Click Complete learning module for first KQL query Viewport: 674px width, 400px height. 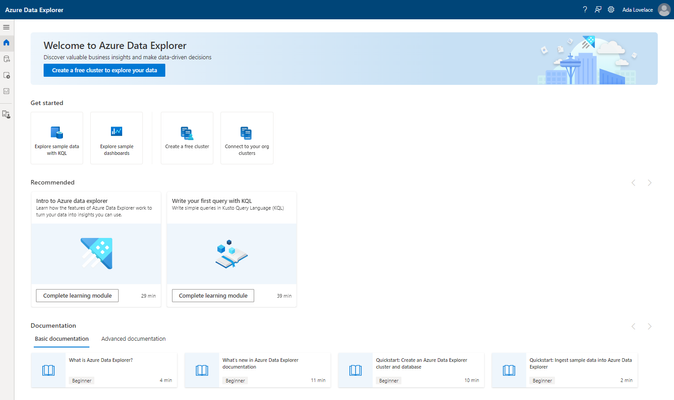coord(213,296)
